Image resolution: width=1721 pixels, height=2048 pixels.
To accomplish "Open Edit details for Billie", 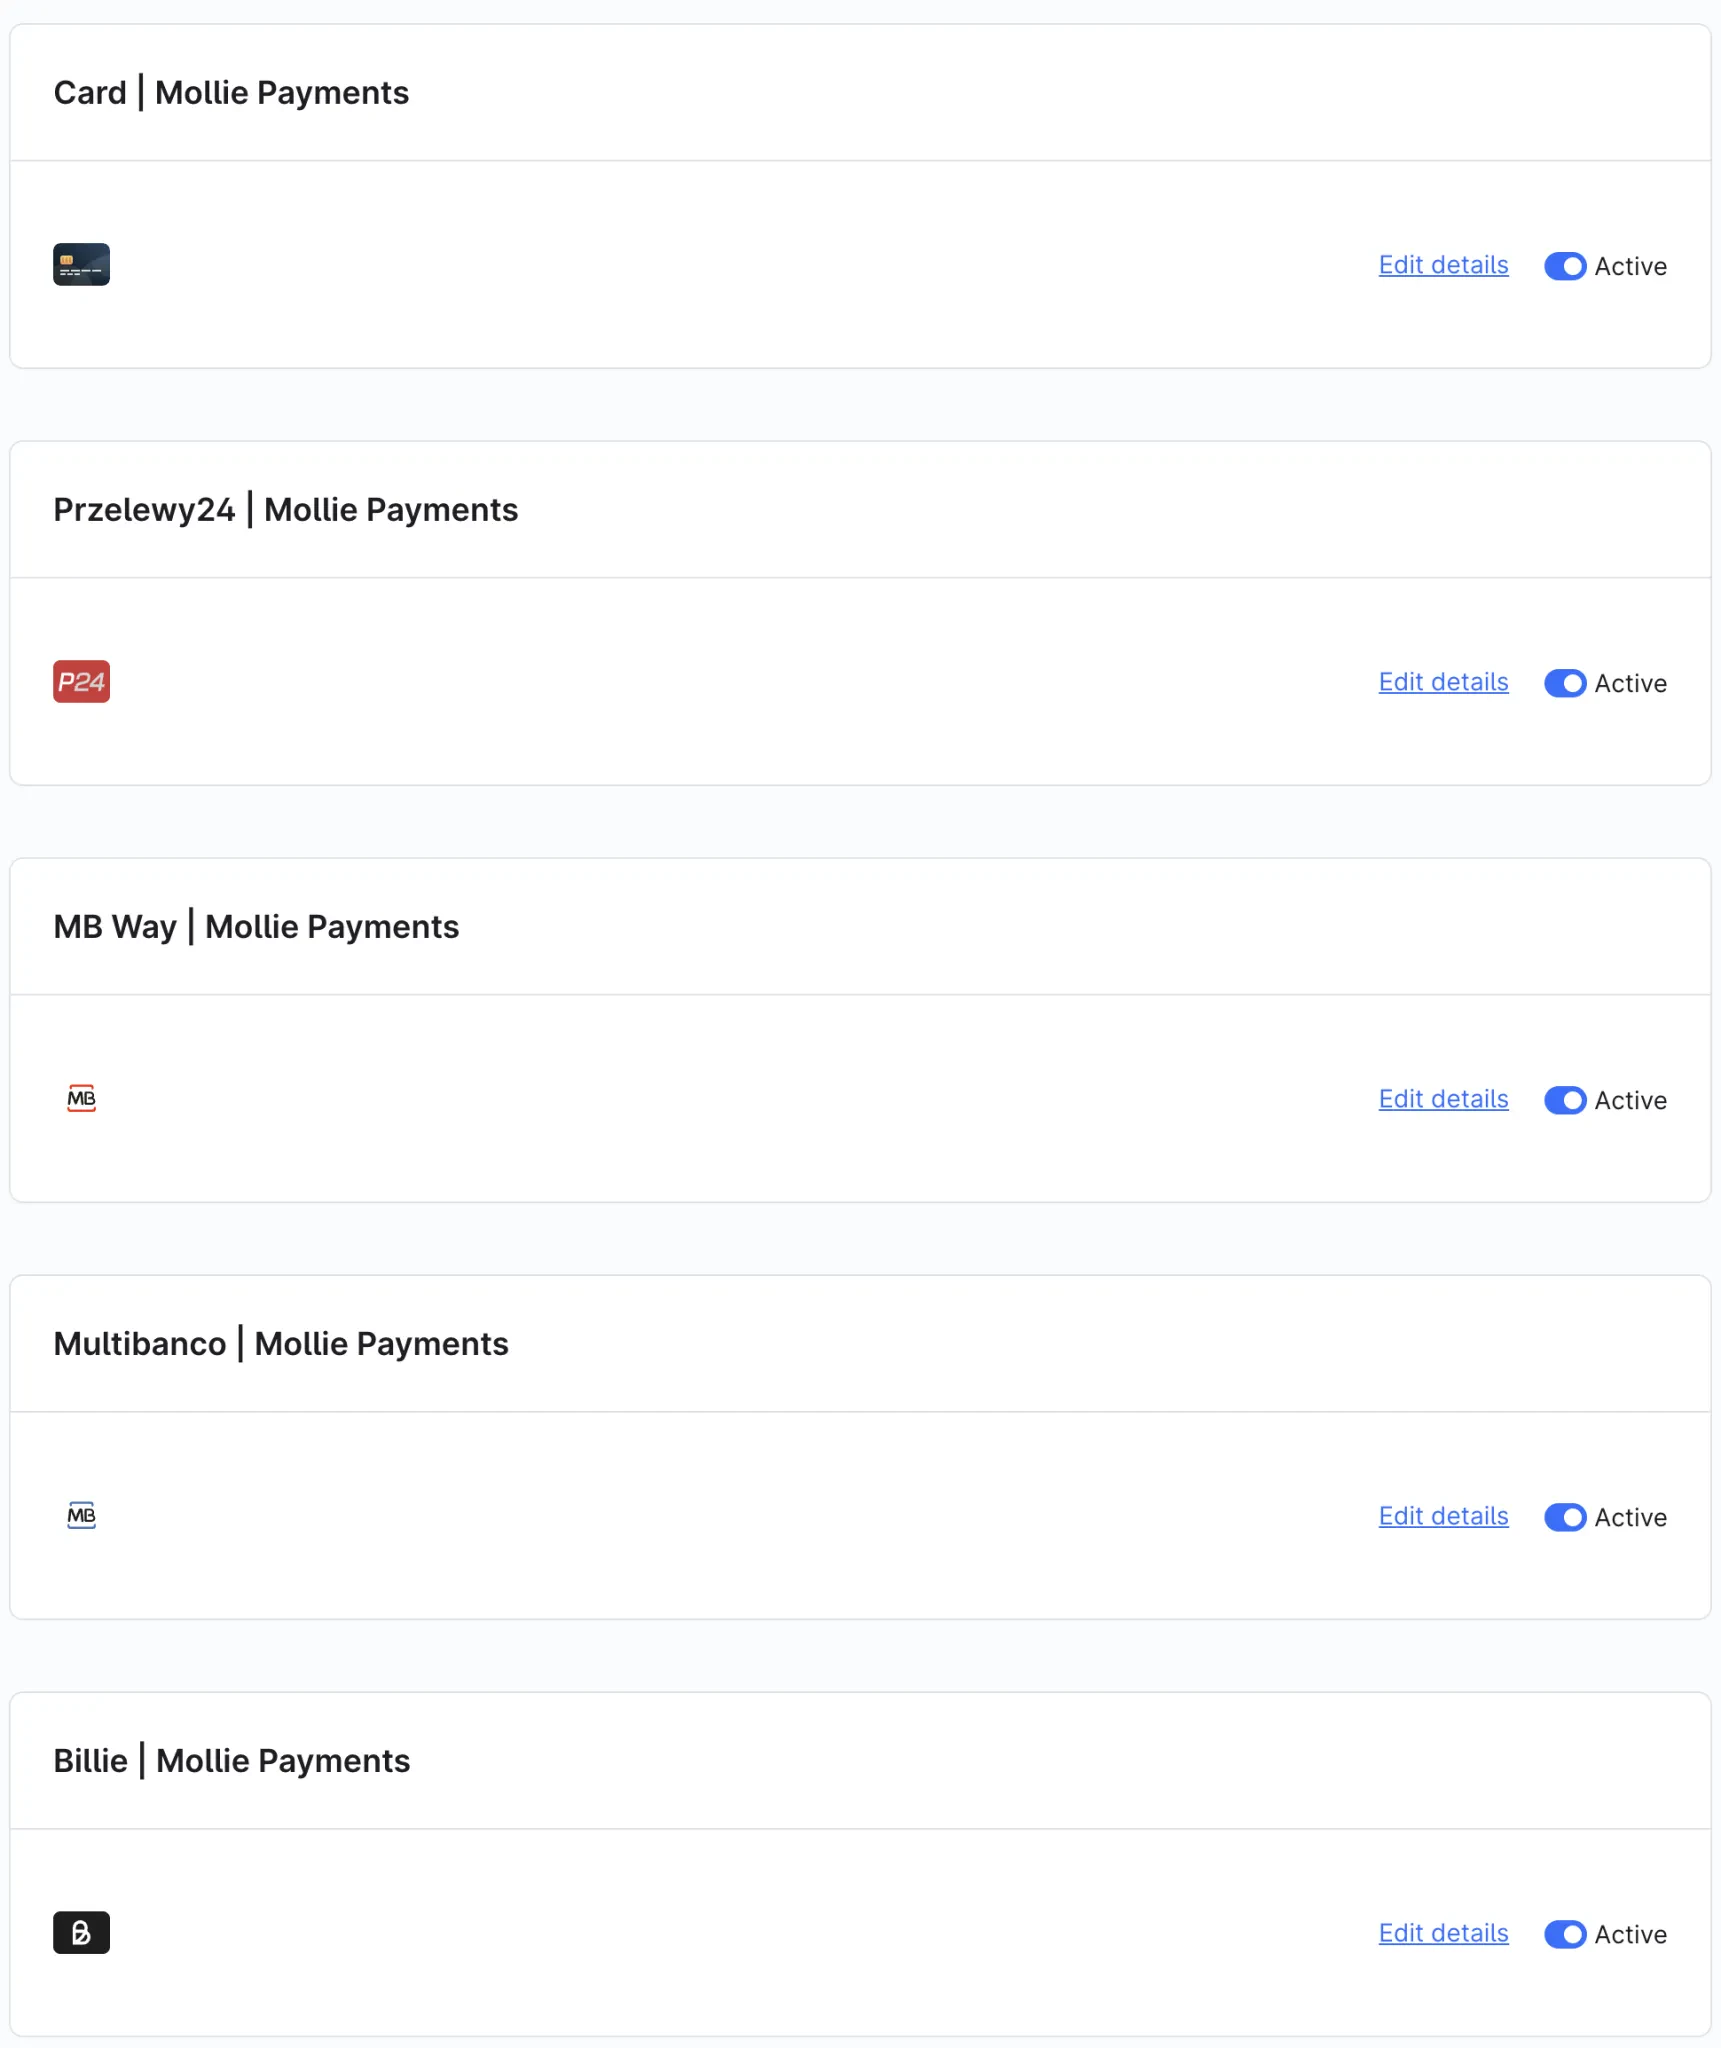I will point(1443,1933).
